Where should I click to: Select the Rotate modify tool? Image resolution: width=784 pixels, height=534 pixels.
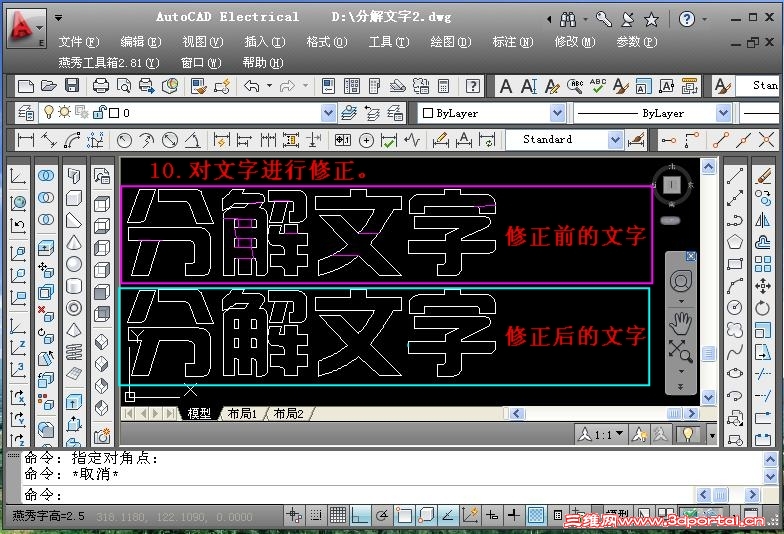pyautogui.click(x=762, y=308)
